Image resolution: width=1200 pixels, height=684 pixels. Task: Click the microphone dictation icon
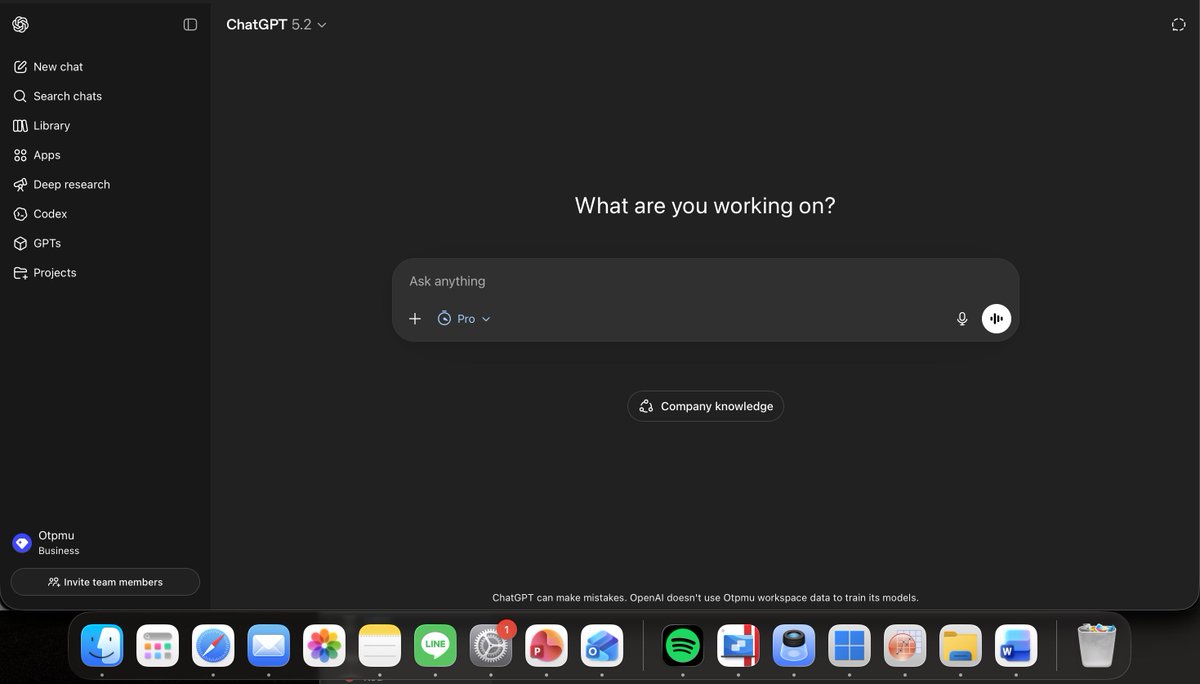(x=962, y=319)
